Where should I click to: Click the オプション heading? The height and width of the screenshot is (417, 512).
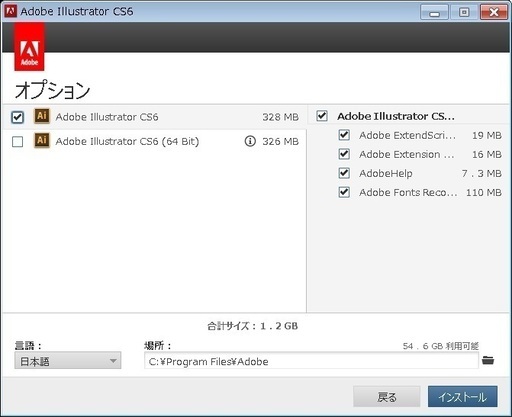(x=52, y=90)
